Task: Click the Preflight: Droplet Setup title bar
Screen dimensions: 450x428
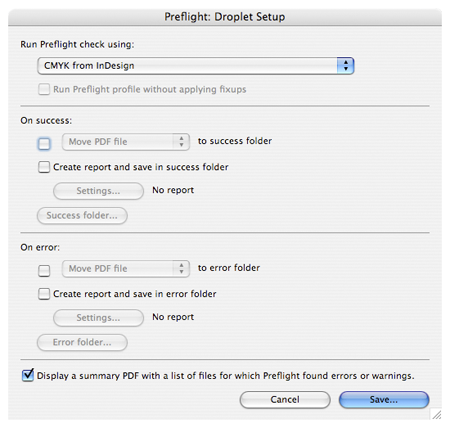Action: coord(225,17)
